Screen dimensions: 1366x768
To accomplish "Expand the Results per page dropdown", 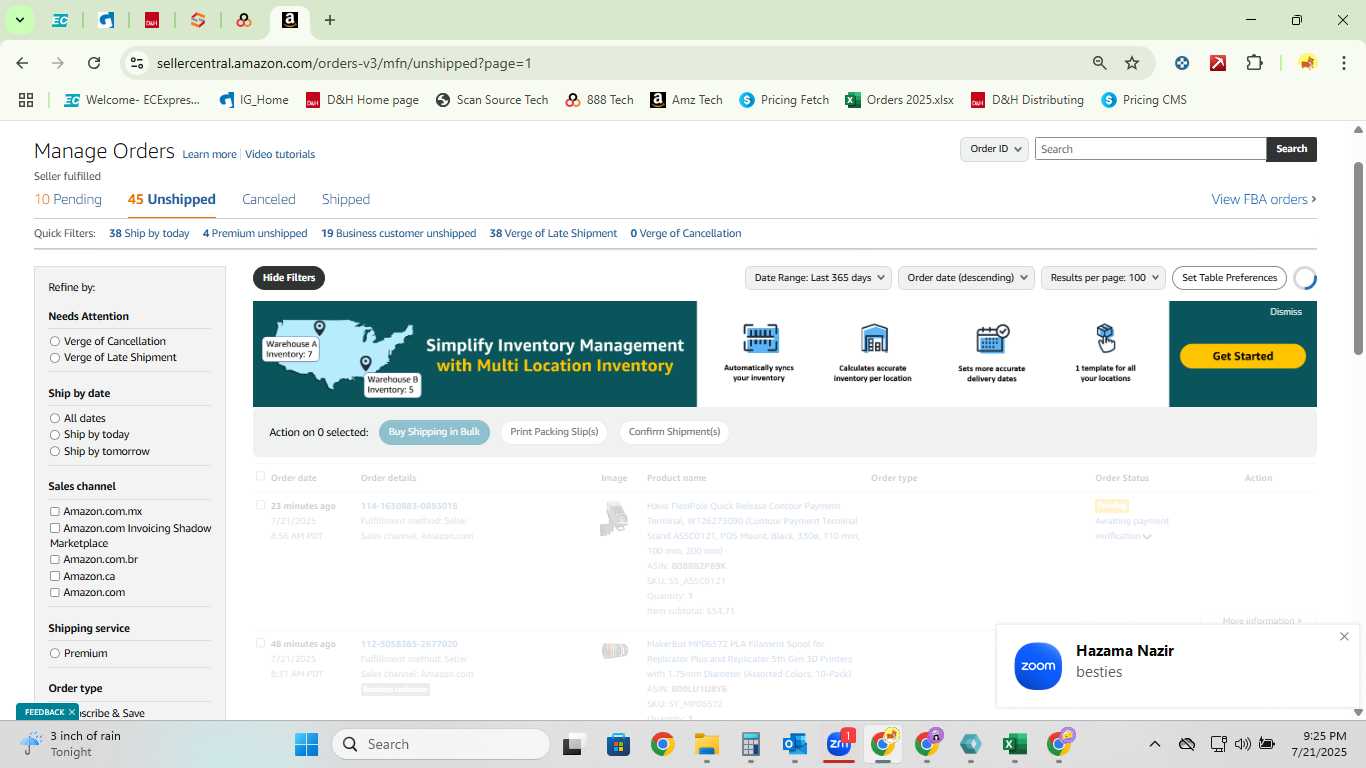I will point(1104,278).
